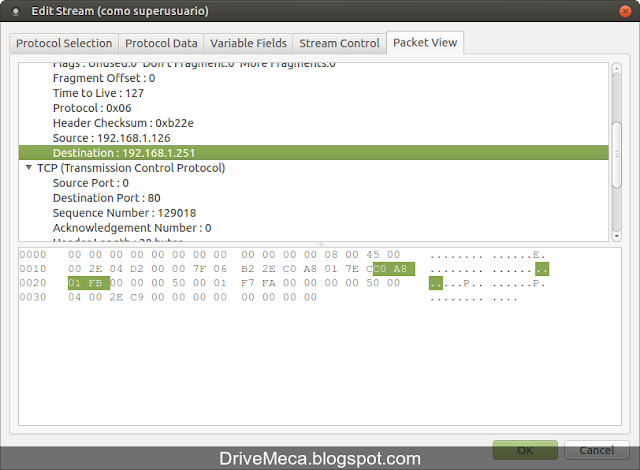
Task: Select the Packet View tab
Action: click(x=425, y=42)
